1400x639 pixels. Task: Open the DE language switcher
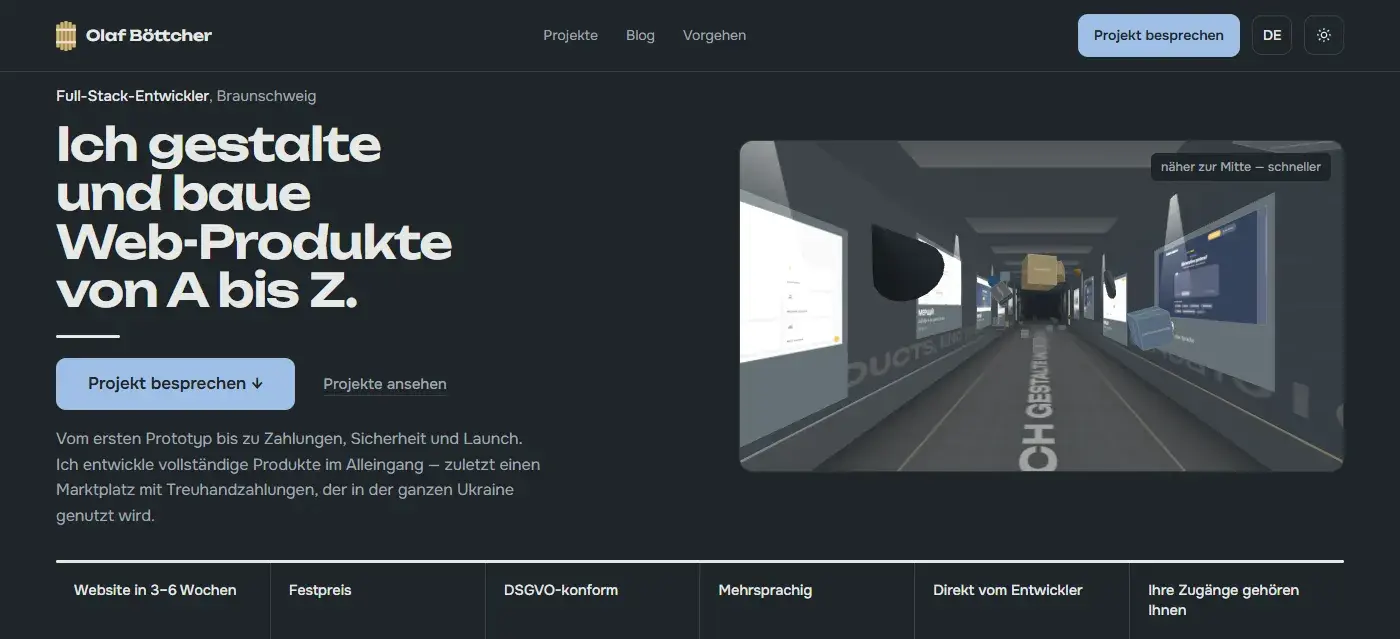(1272, 35)
